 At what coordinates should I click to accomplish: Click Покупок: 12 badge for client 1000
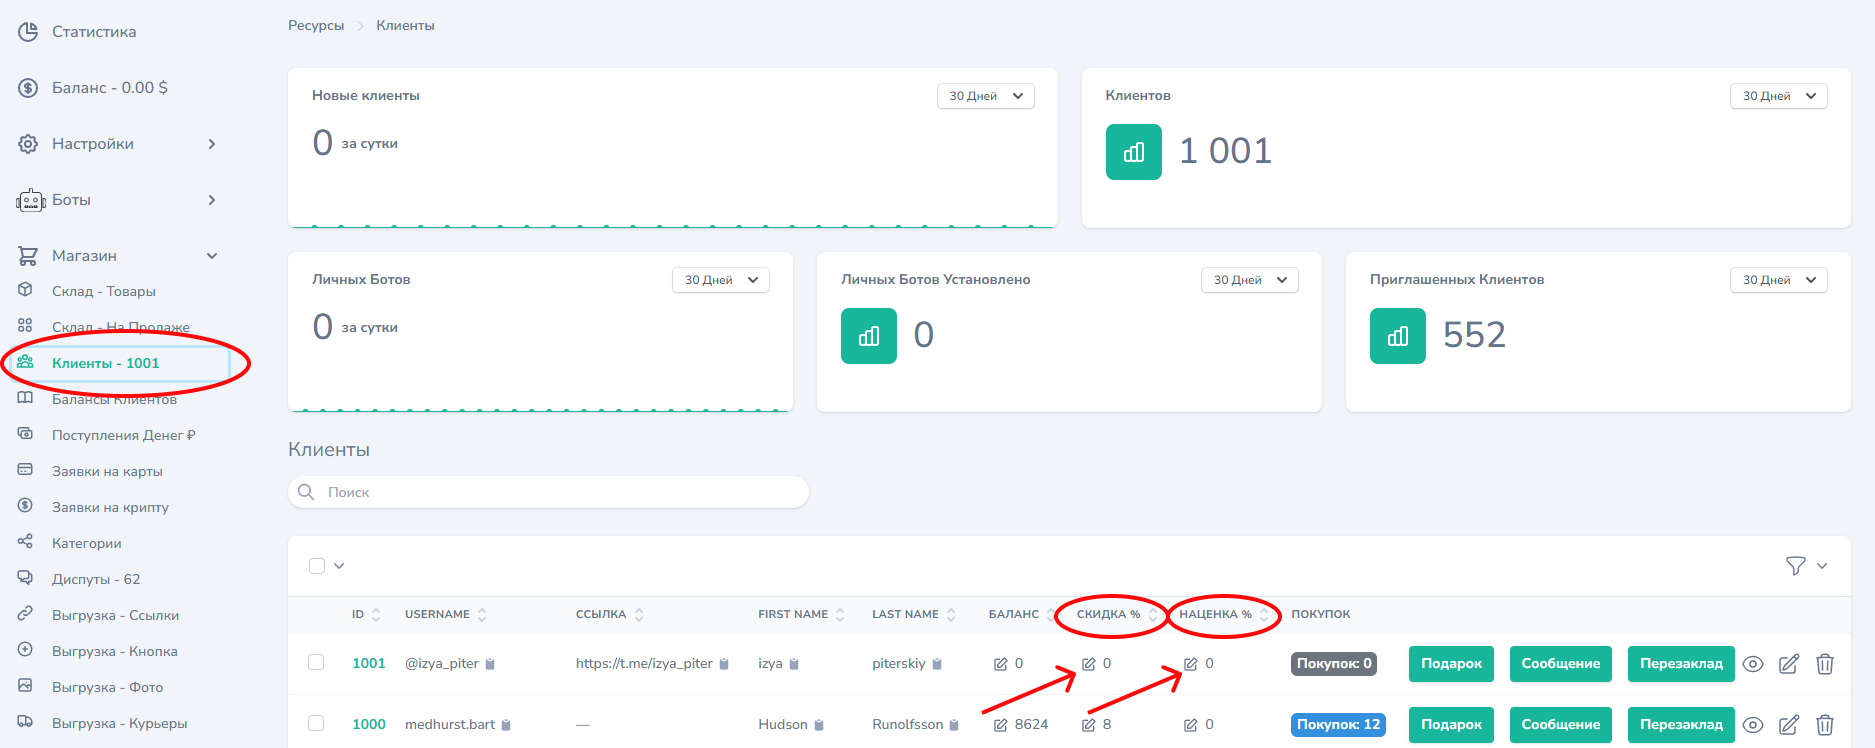pos(1338,725)
